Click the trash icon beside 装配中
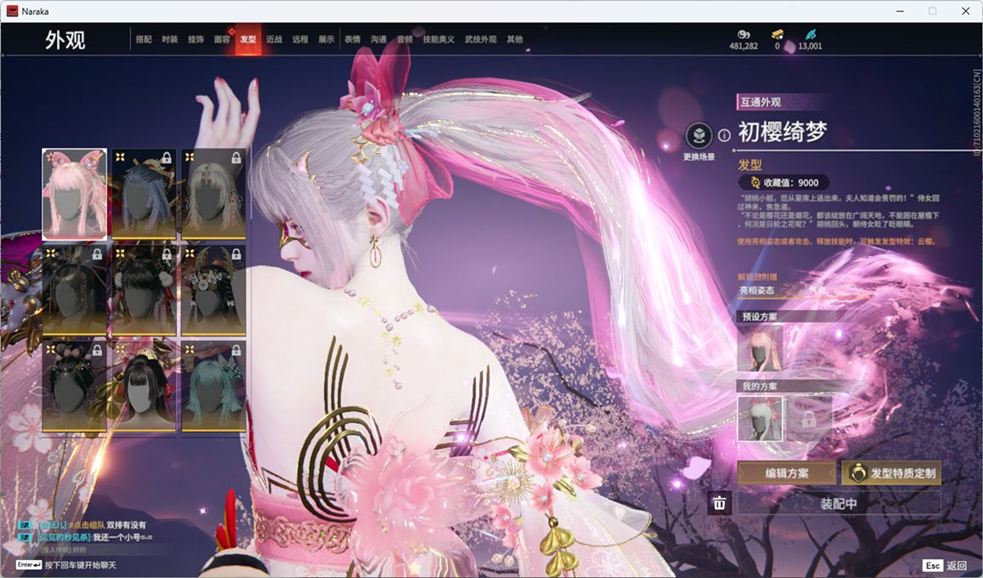983x578 pixels. click(719, 503)
